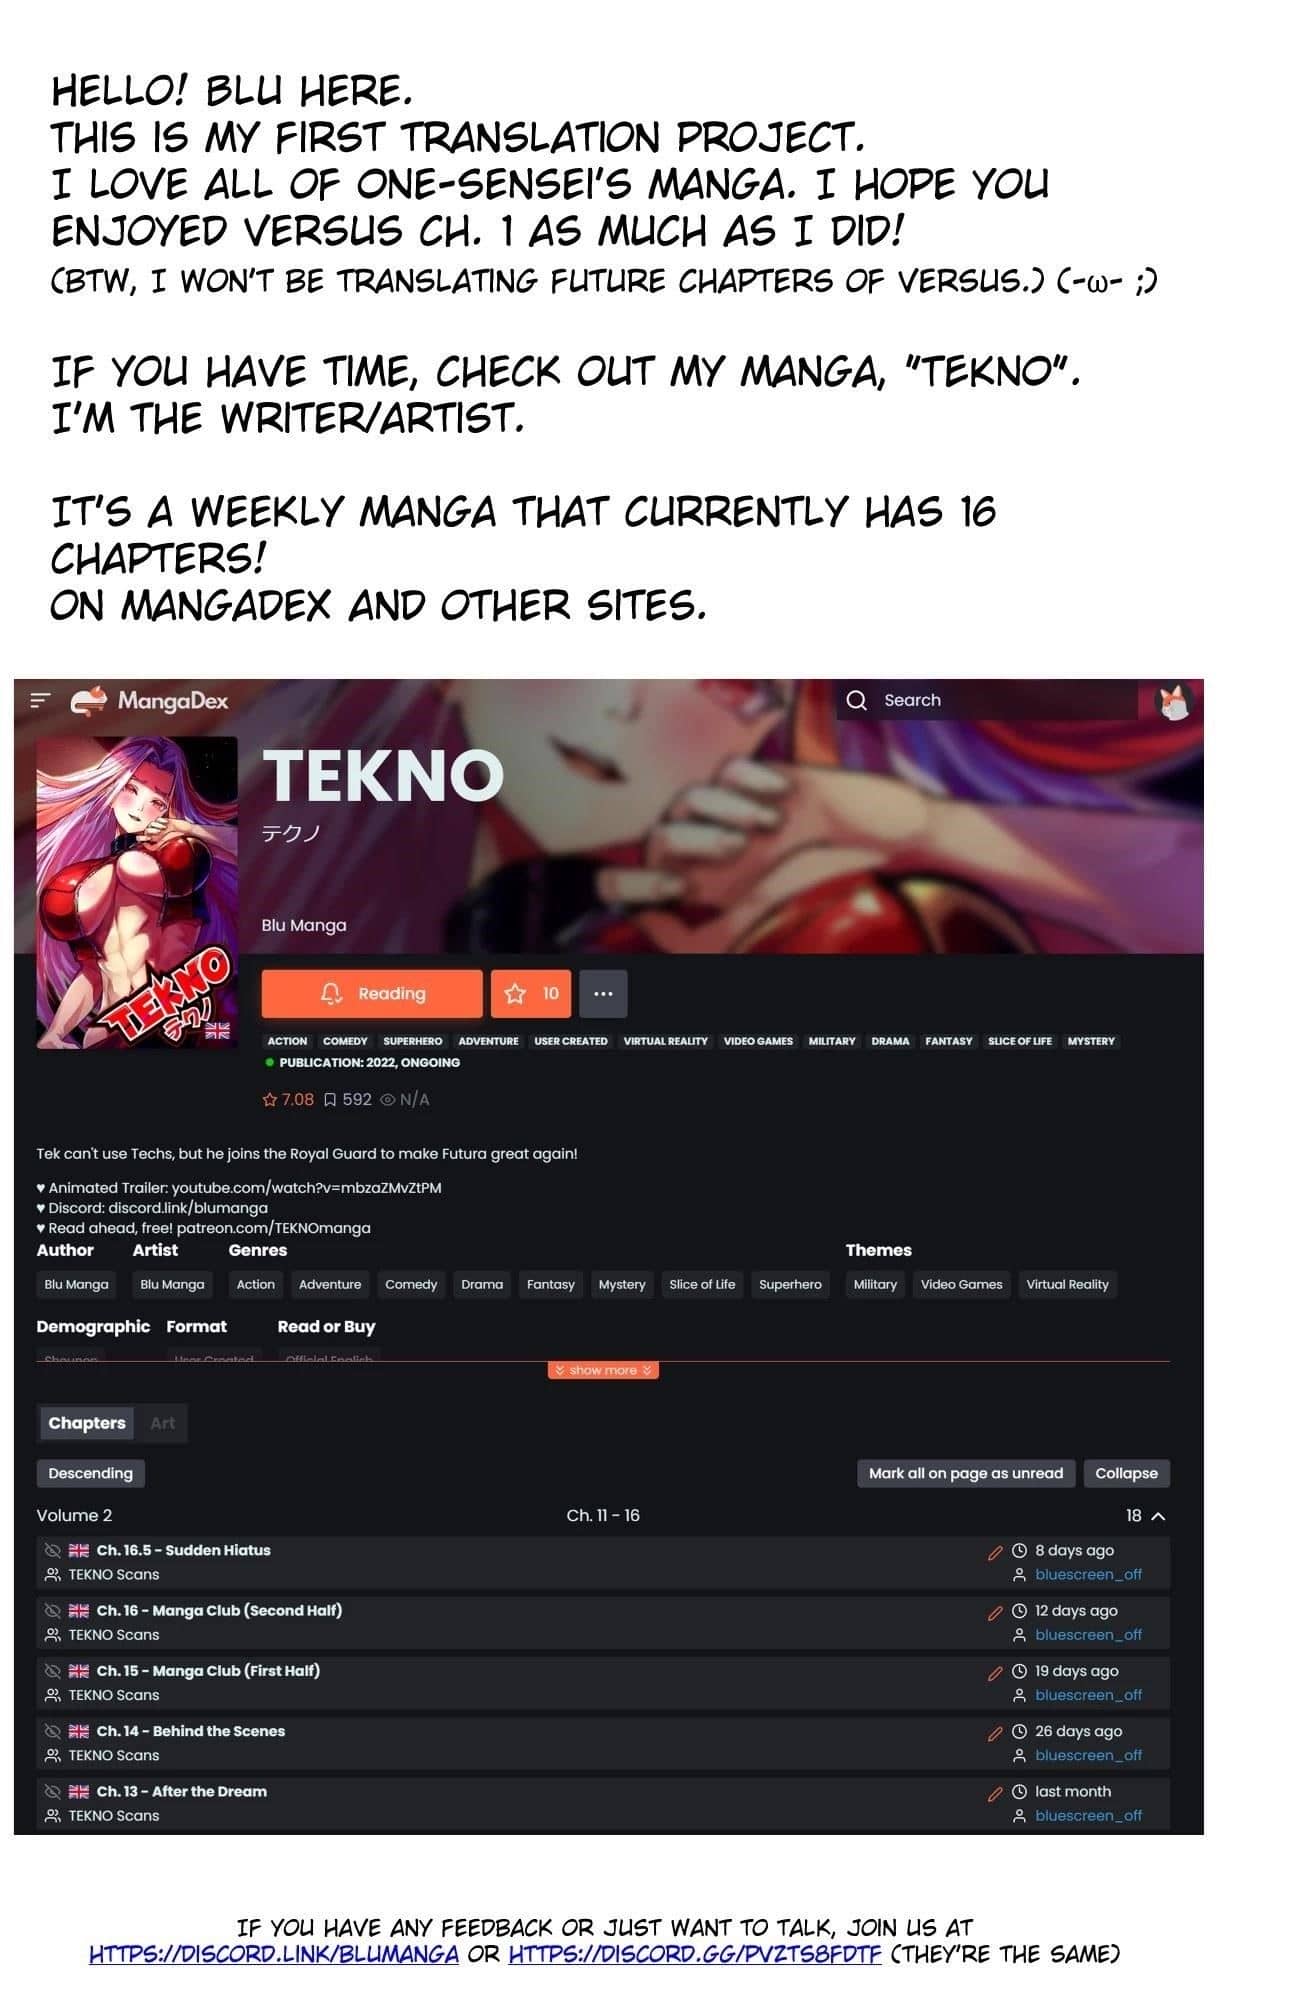Click the MangaDex logo icon
Screen dimensions: 1300x1991
pos(88,701)
